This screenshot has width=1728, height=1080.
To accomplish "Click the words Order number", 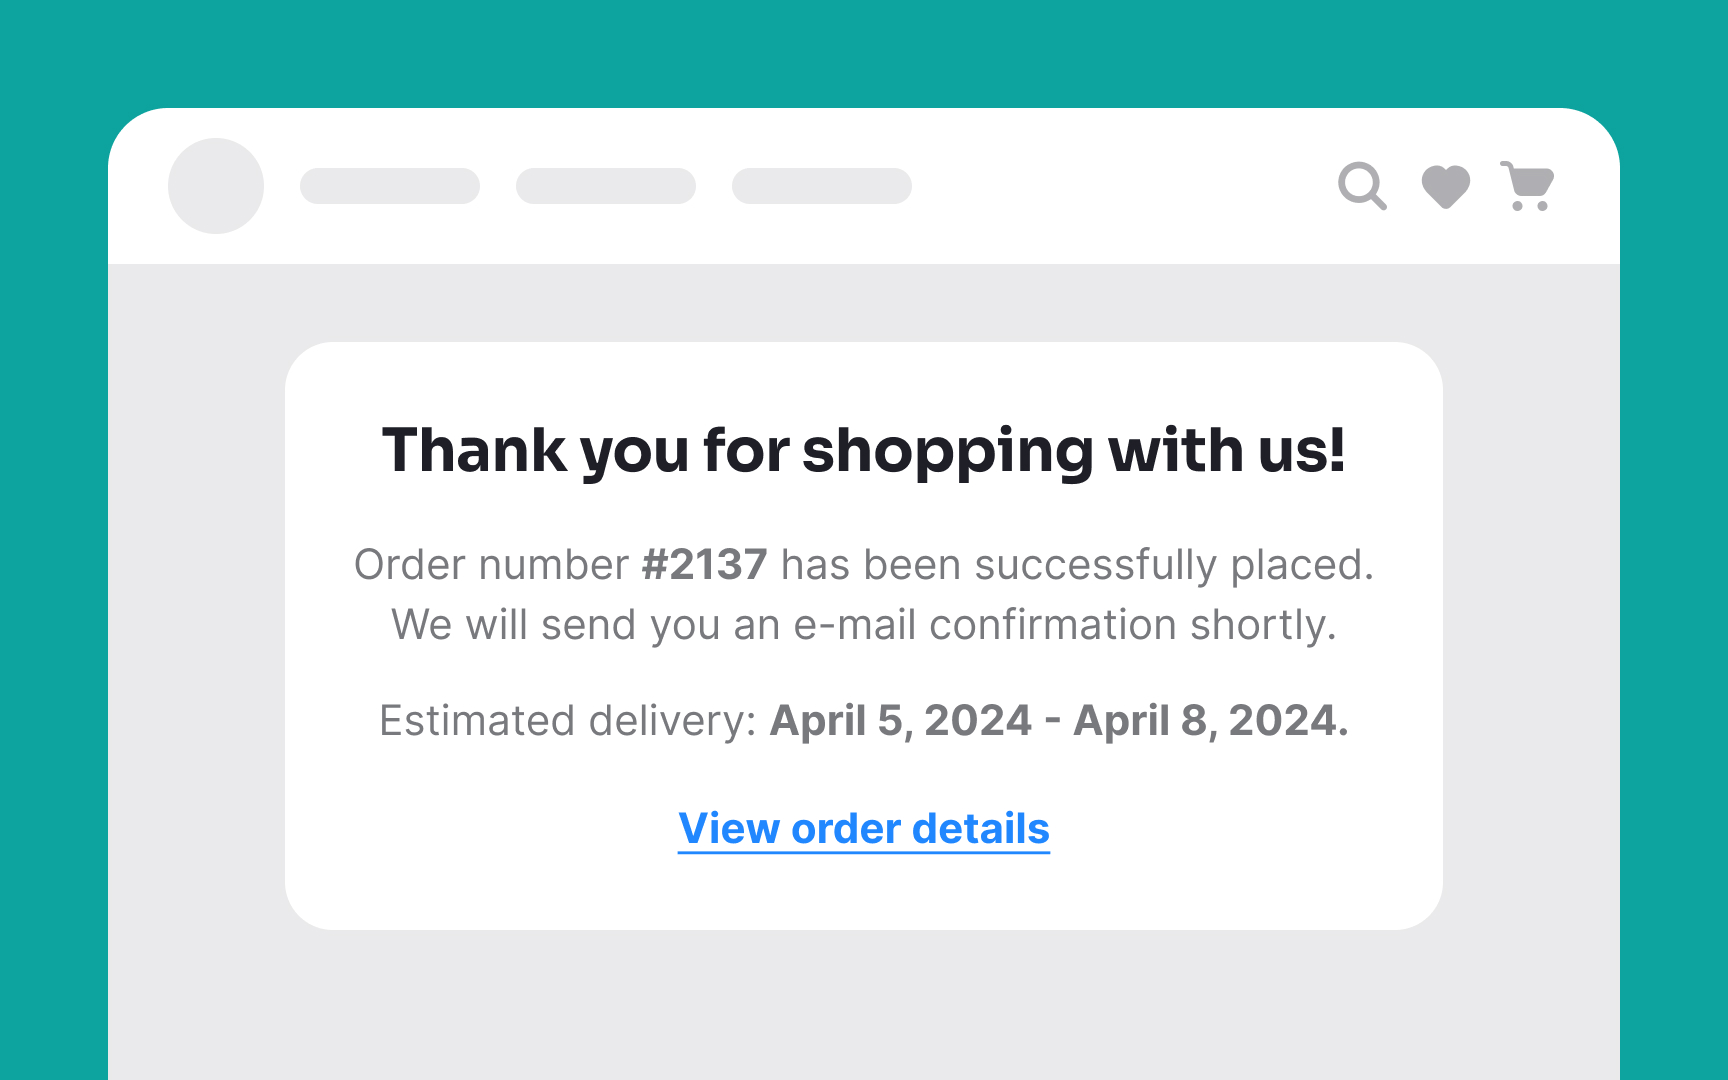I will (x=491, y=565).
